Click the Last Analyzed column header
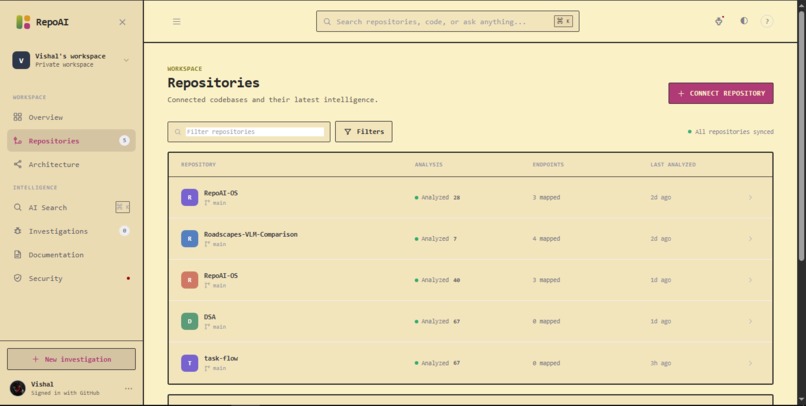The width and height of the screenshot is (806, 406). [x=673, y=164]
